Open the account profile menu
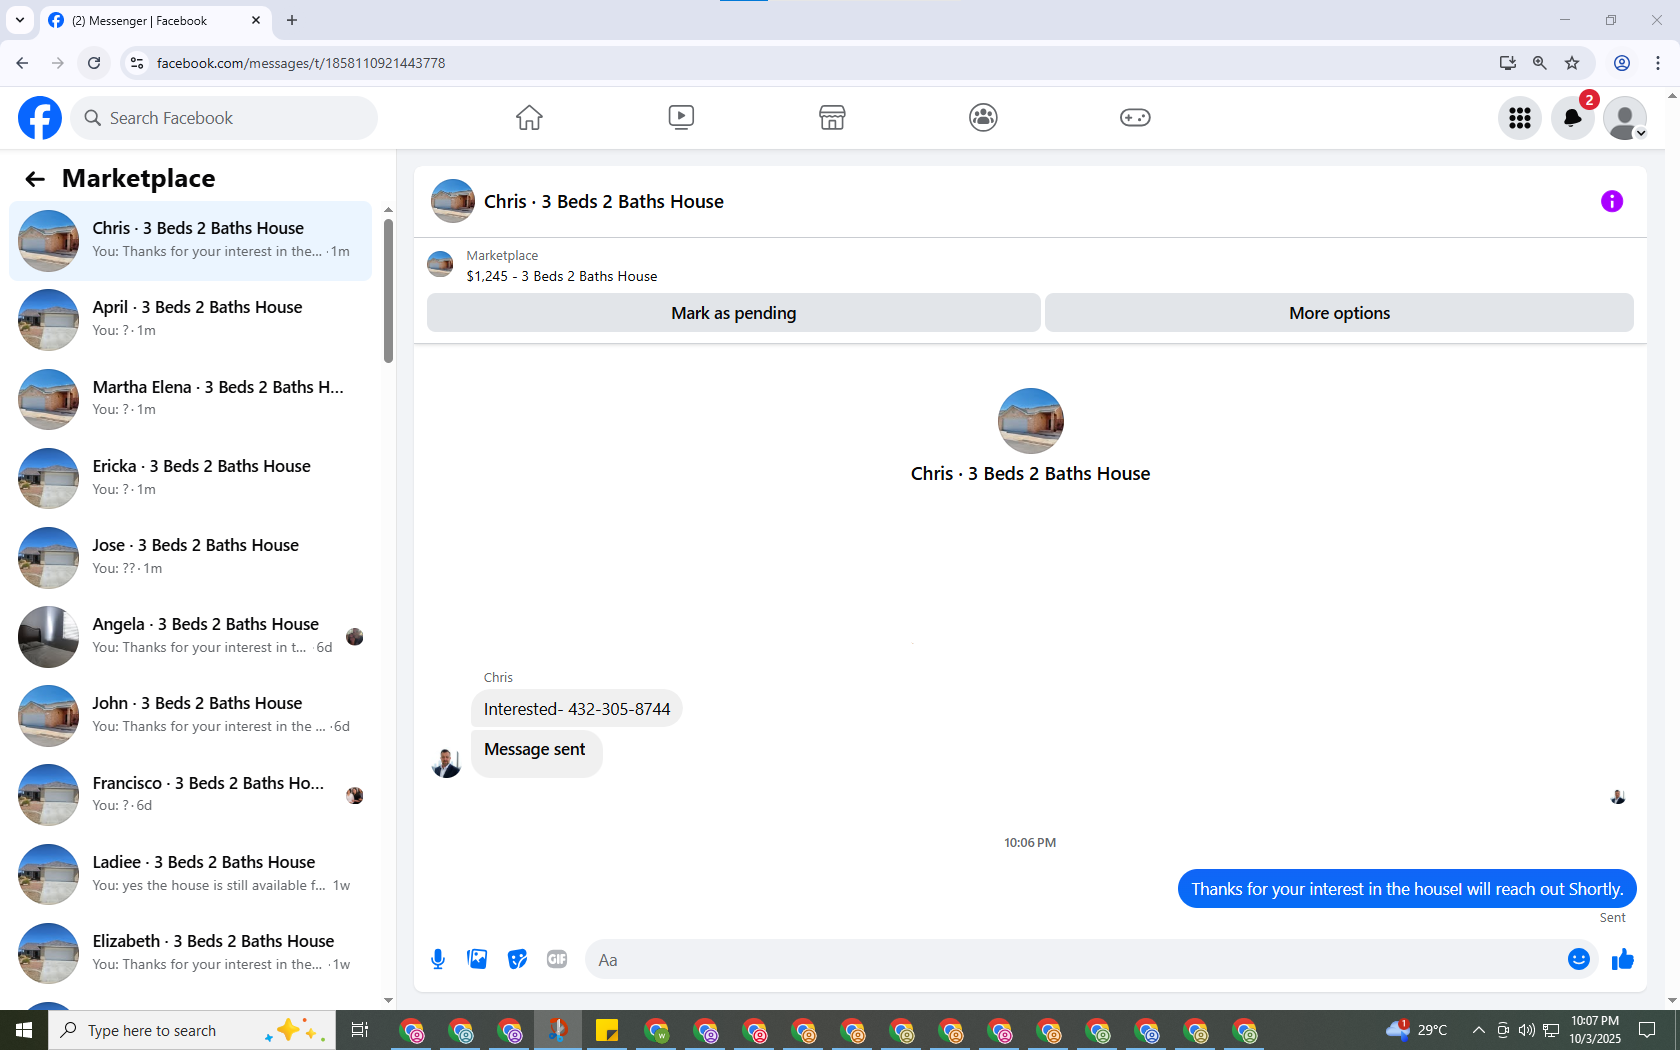Image resolution: width=1680 pixels, height=1050 pixels. [x=1625, y=118]
